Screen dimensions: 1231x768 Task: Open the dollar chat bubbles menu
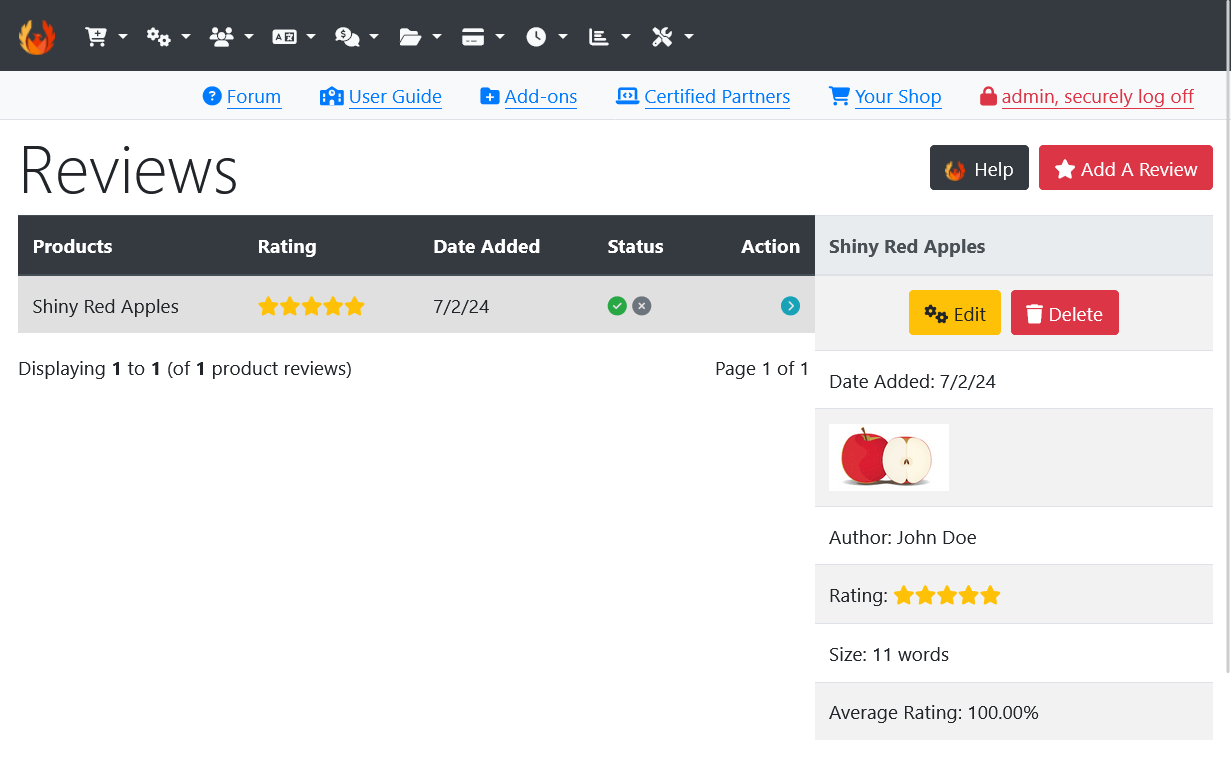point(357,37)
